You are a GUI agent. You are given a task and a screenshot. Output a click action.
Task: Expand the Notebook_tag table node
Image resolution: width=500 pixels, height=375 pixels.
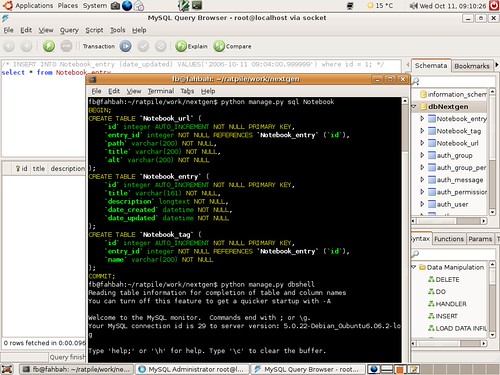[422, 131]
